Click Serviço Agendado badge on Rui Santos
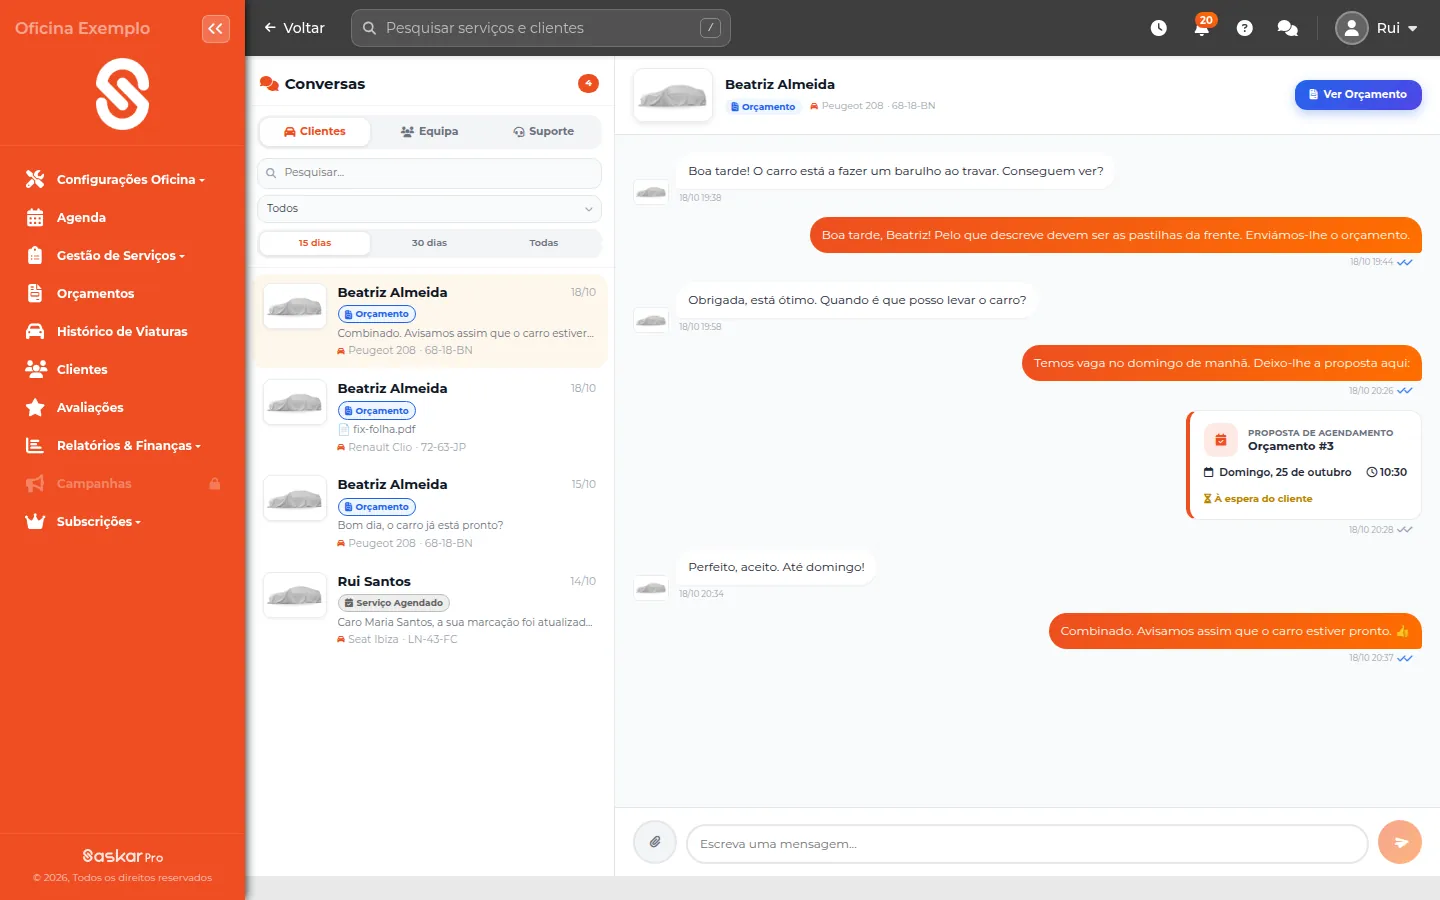The width and height of the screenshot is (1440, 900). coord(394,603)
